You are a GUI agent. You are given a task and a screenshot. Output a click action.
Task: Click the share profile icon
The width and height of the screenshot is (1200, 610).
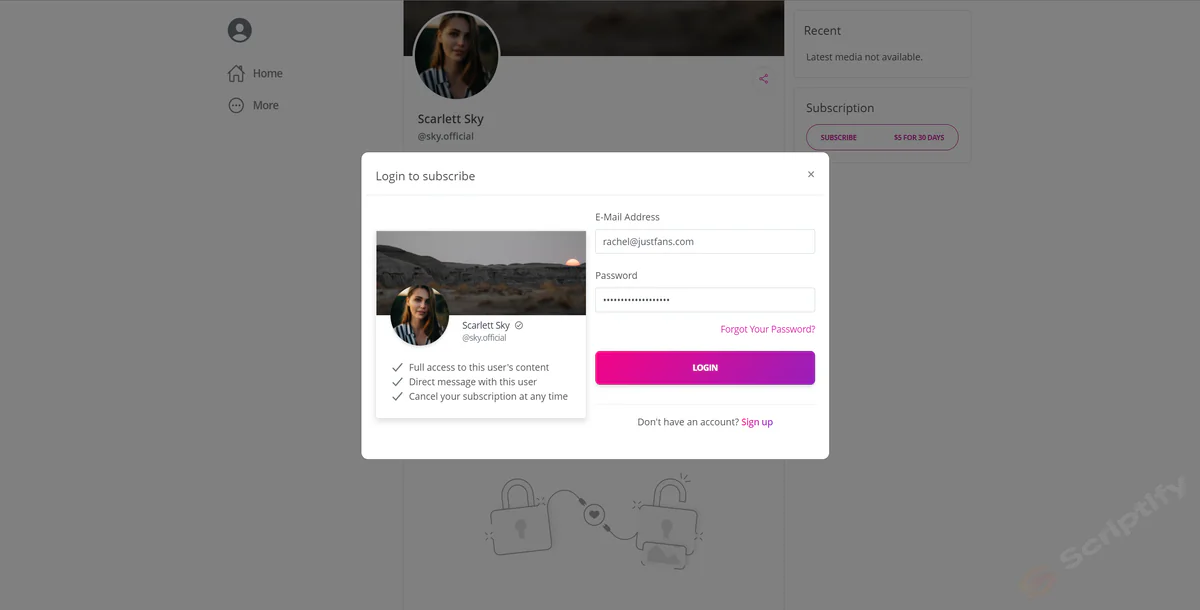[764, 79]
